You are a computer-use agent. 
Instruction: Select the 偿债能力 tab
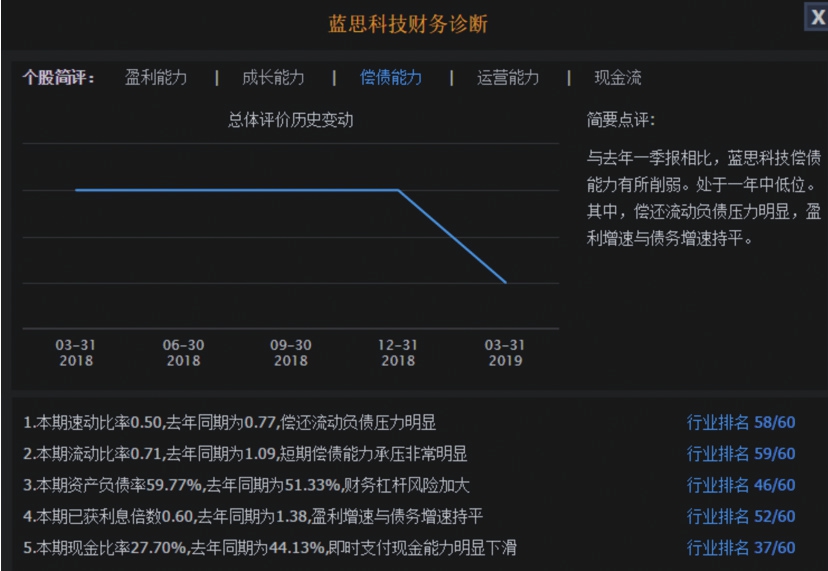(391, 78)
